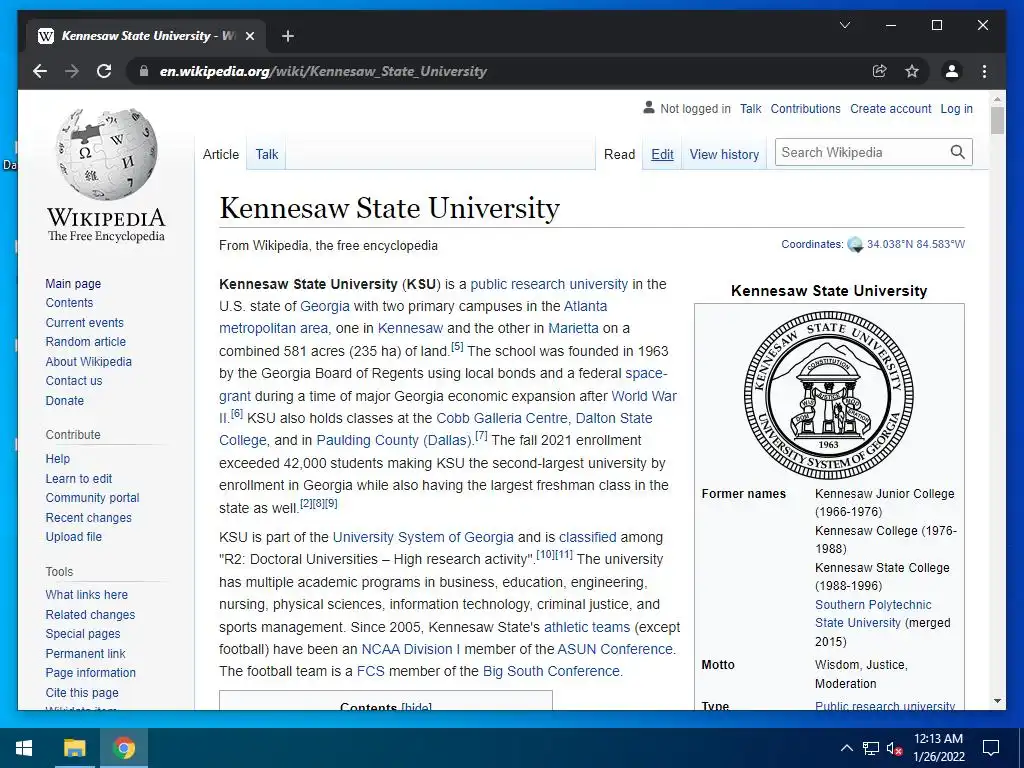Click the scrollbar down arrow
Viewport: 1024px width, 768px height.
click(x=997, y=701)
